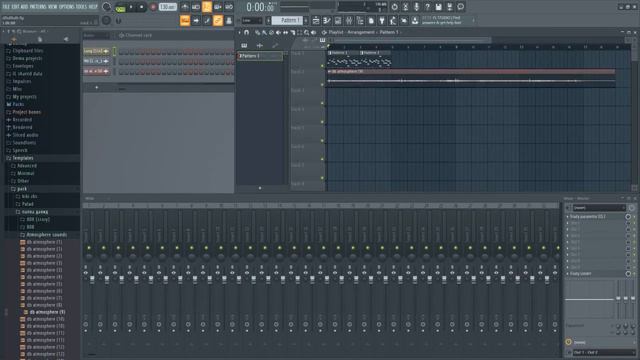Open the Line snap dropdown

tap(252, 20)
